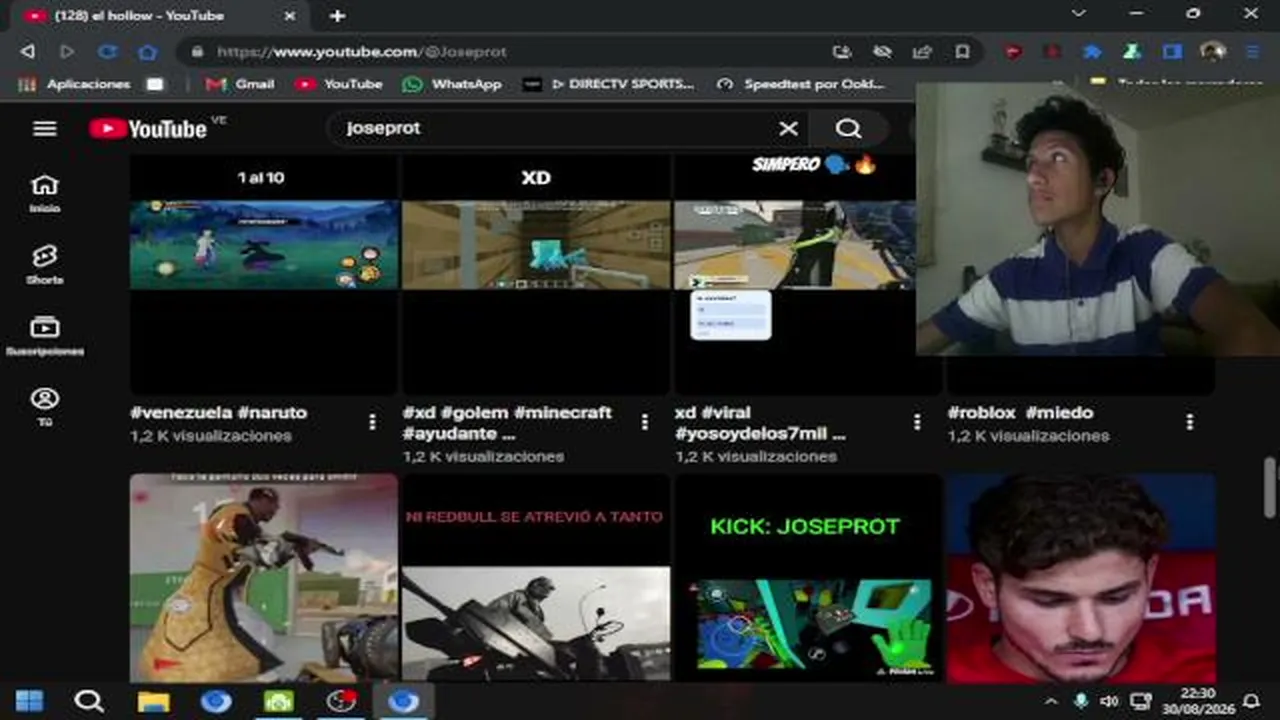Screen dimensions: 1280x720
Task: Open the short showing man in red jersey
Action: (1081, 578)
